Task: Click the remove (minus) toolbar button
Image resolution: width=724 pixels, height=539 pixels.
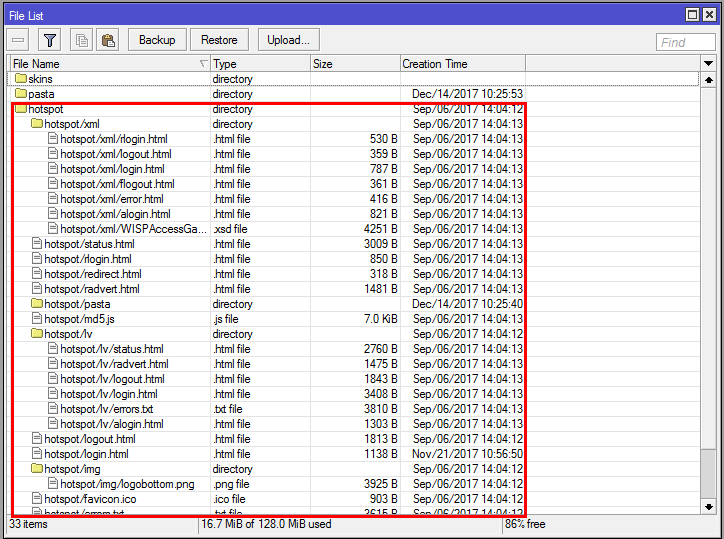Action: [18, 40]
